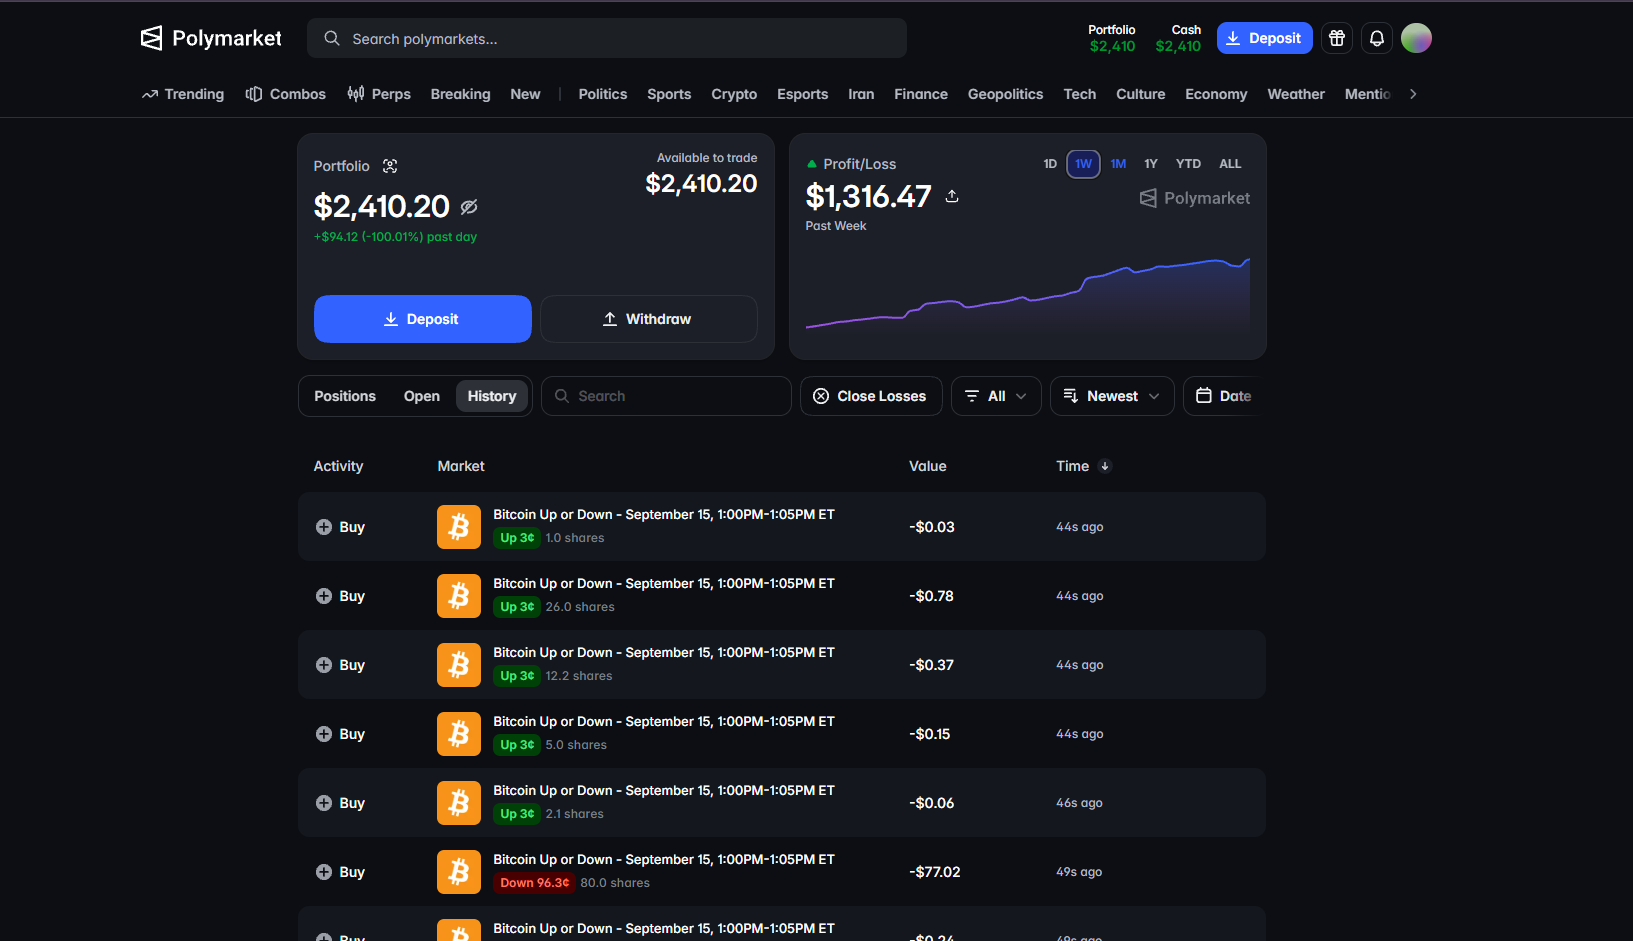Click the Withdraw button
The height and width of the screenshot is (941, 1633).
(649, 319)
